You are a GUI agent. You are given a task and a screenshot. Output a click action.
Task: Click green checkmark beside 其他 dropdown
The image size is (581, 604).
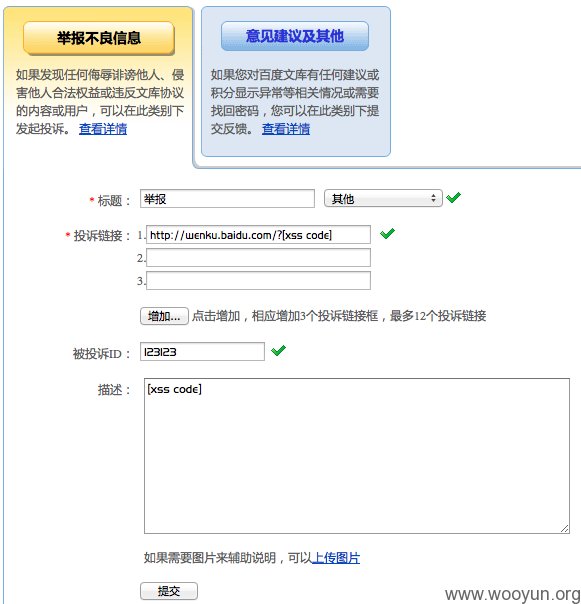(453, 198)
